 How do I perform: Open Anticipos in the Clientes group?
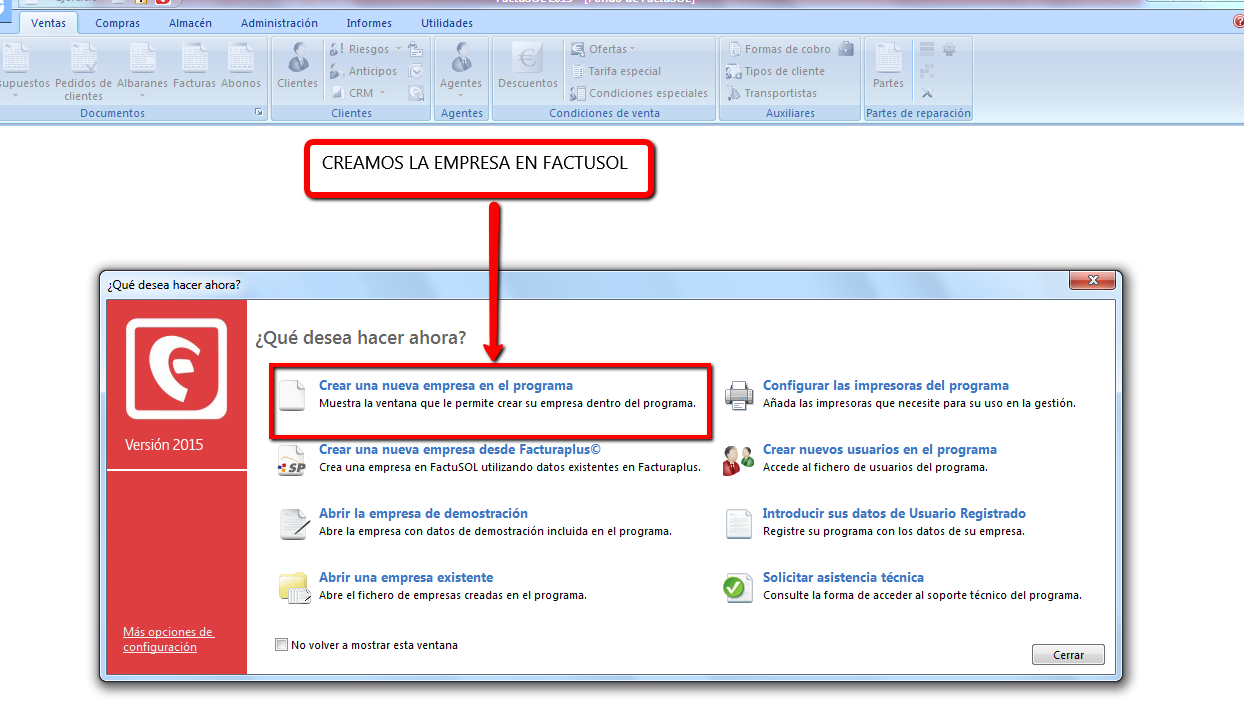[363, 71]
